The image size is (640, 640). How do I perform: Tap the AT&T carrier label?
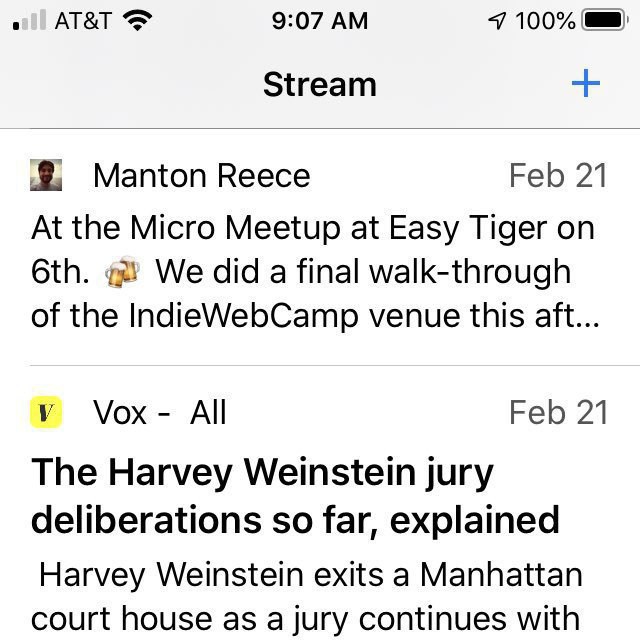(x=82, y=20)
